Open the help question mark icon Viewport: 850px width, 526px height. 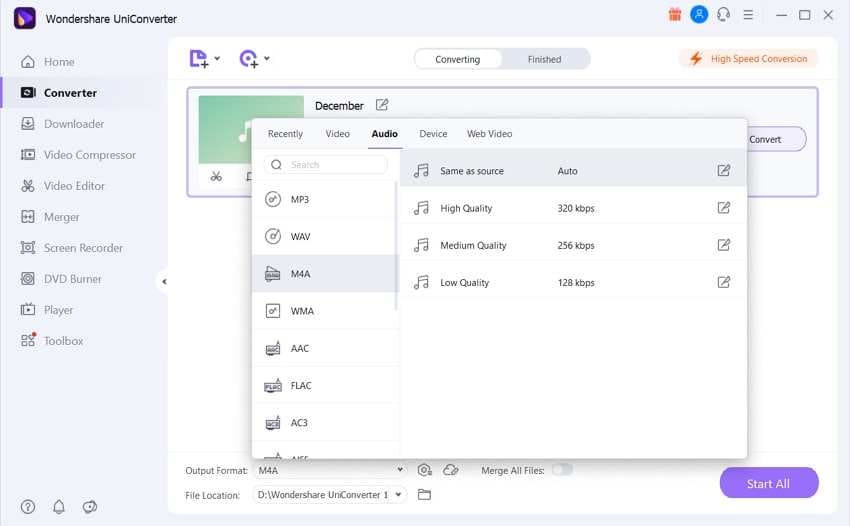[x=28, y=506]
